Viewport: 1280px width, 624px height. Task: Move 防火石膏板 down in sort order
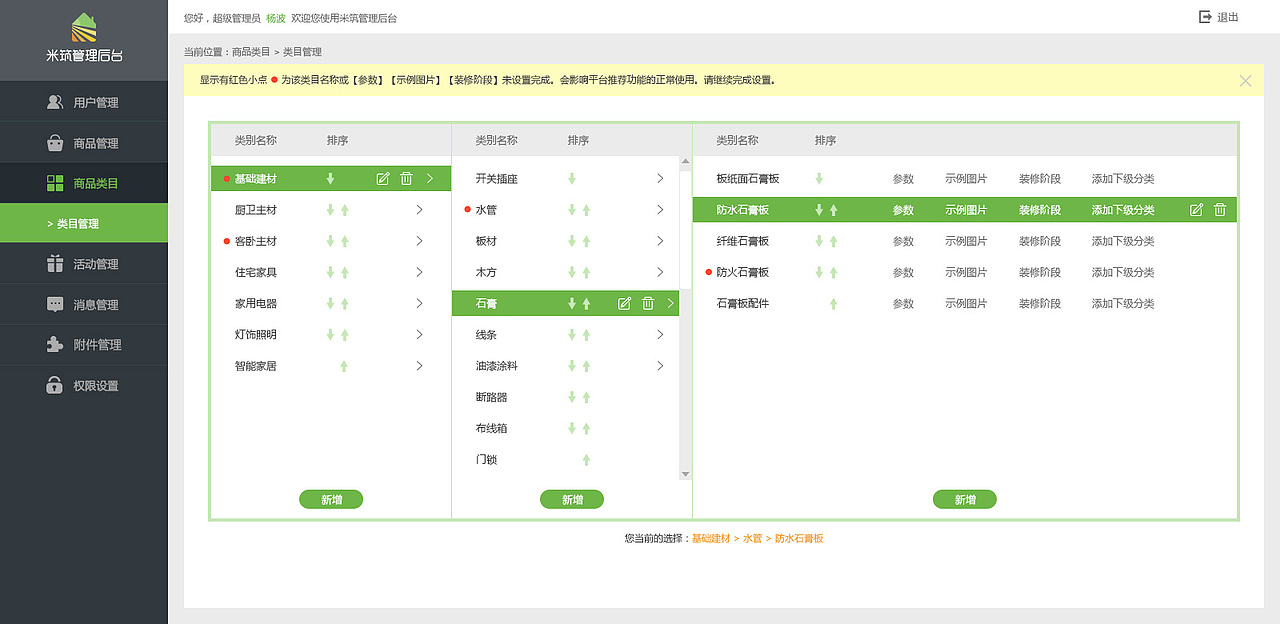819,272
